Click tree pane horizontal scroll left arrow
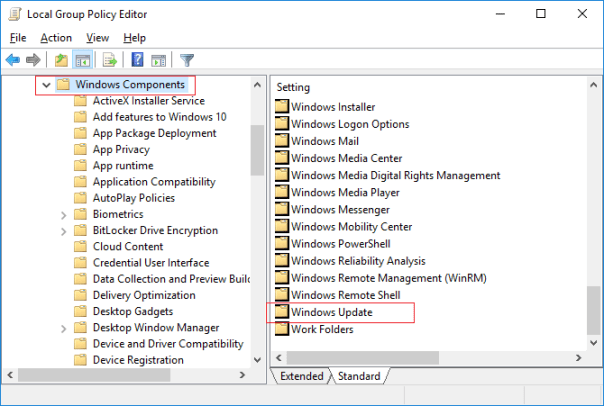This screenshot has height=406, width=604. click(10, 375)
